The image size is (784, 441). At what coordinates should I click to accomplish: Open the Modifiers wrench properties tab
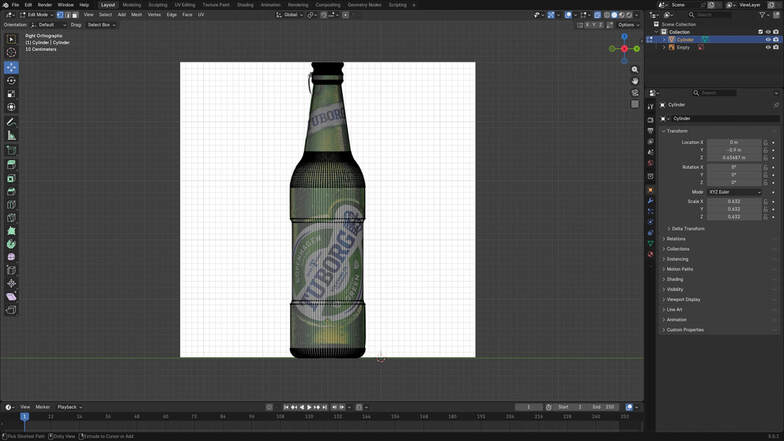[x=651, y=201]
